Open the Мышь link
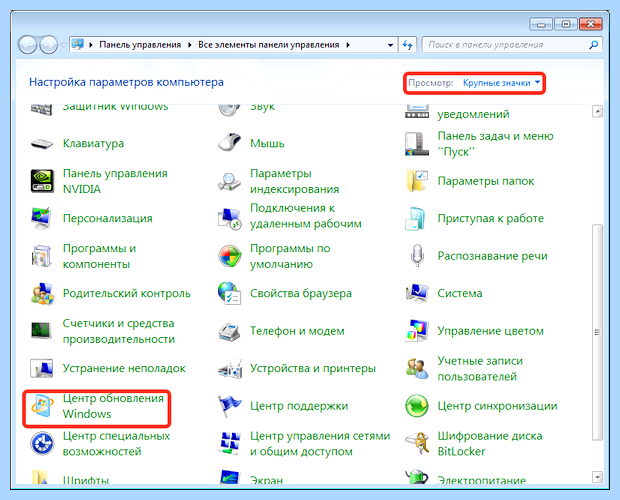The width and height of the screenshot is (620, 500). [267, 143]
